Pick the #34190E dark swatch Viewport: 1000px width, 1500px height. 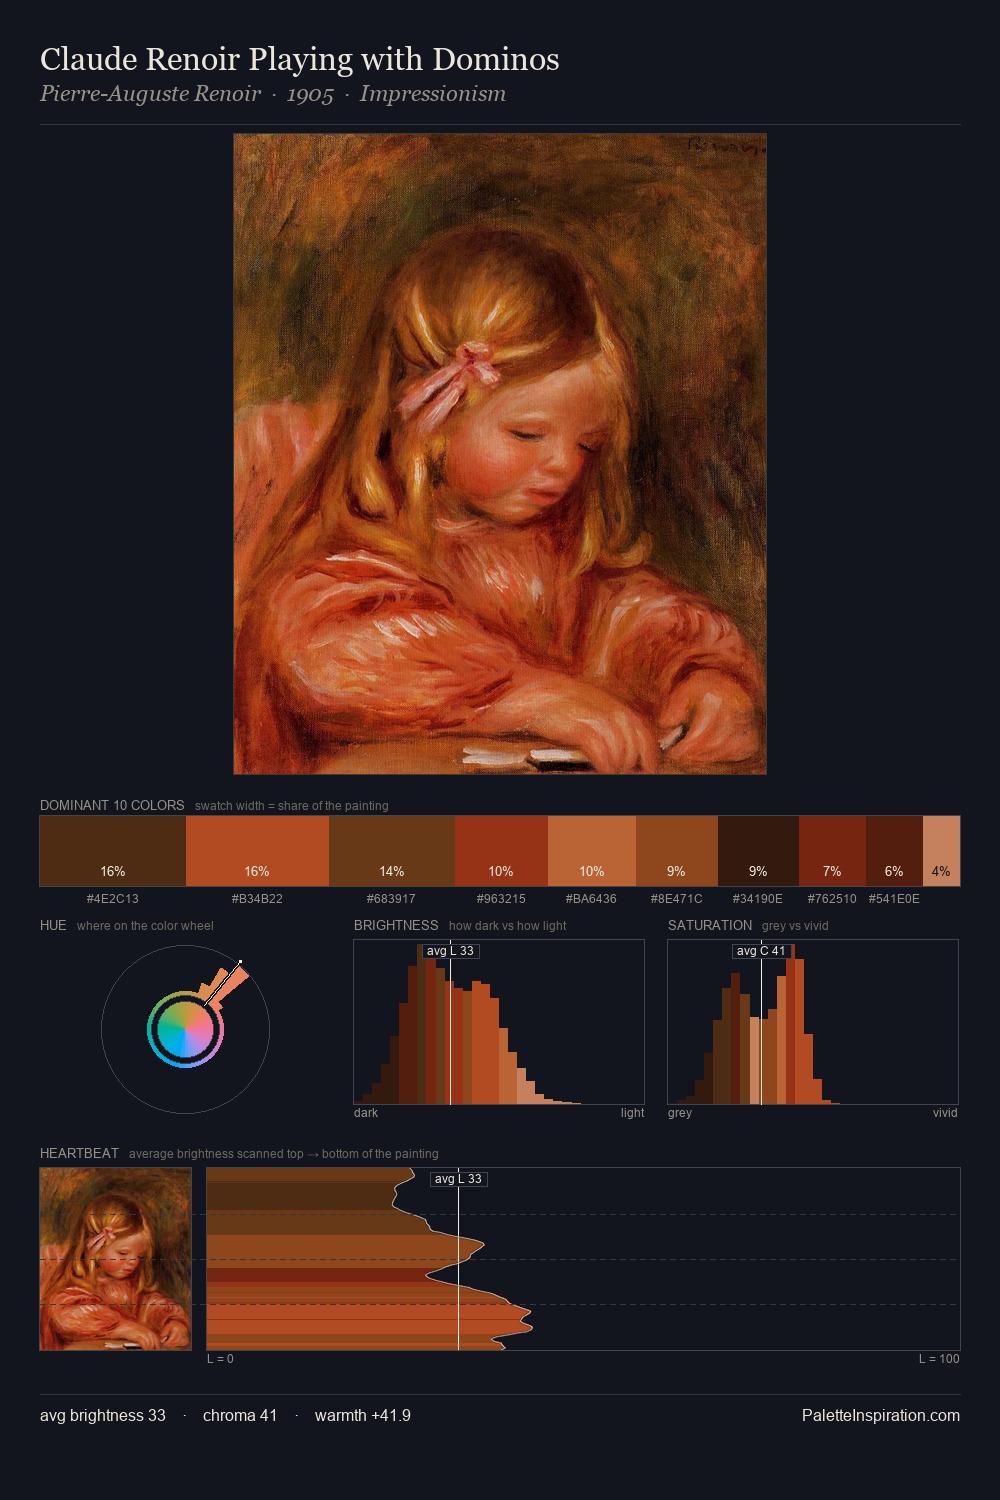758,851
